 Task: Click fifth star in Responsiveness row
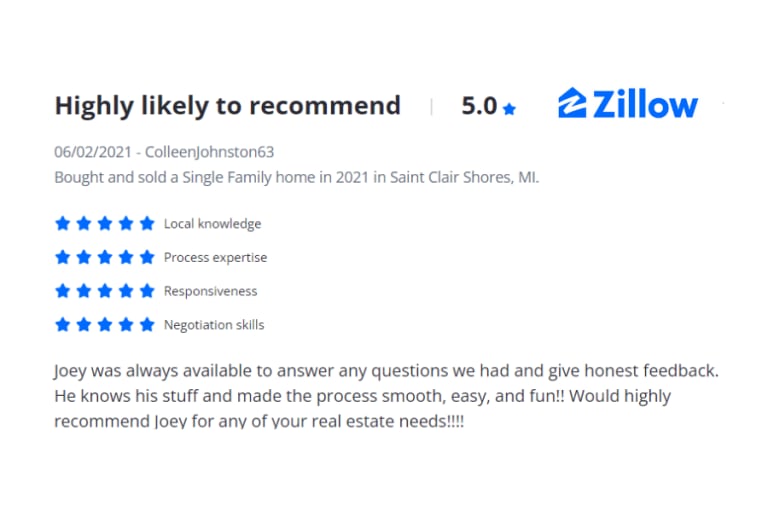[x=147, y=291]
